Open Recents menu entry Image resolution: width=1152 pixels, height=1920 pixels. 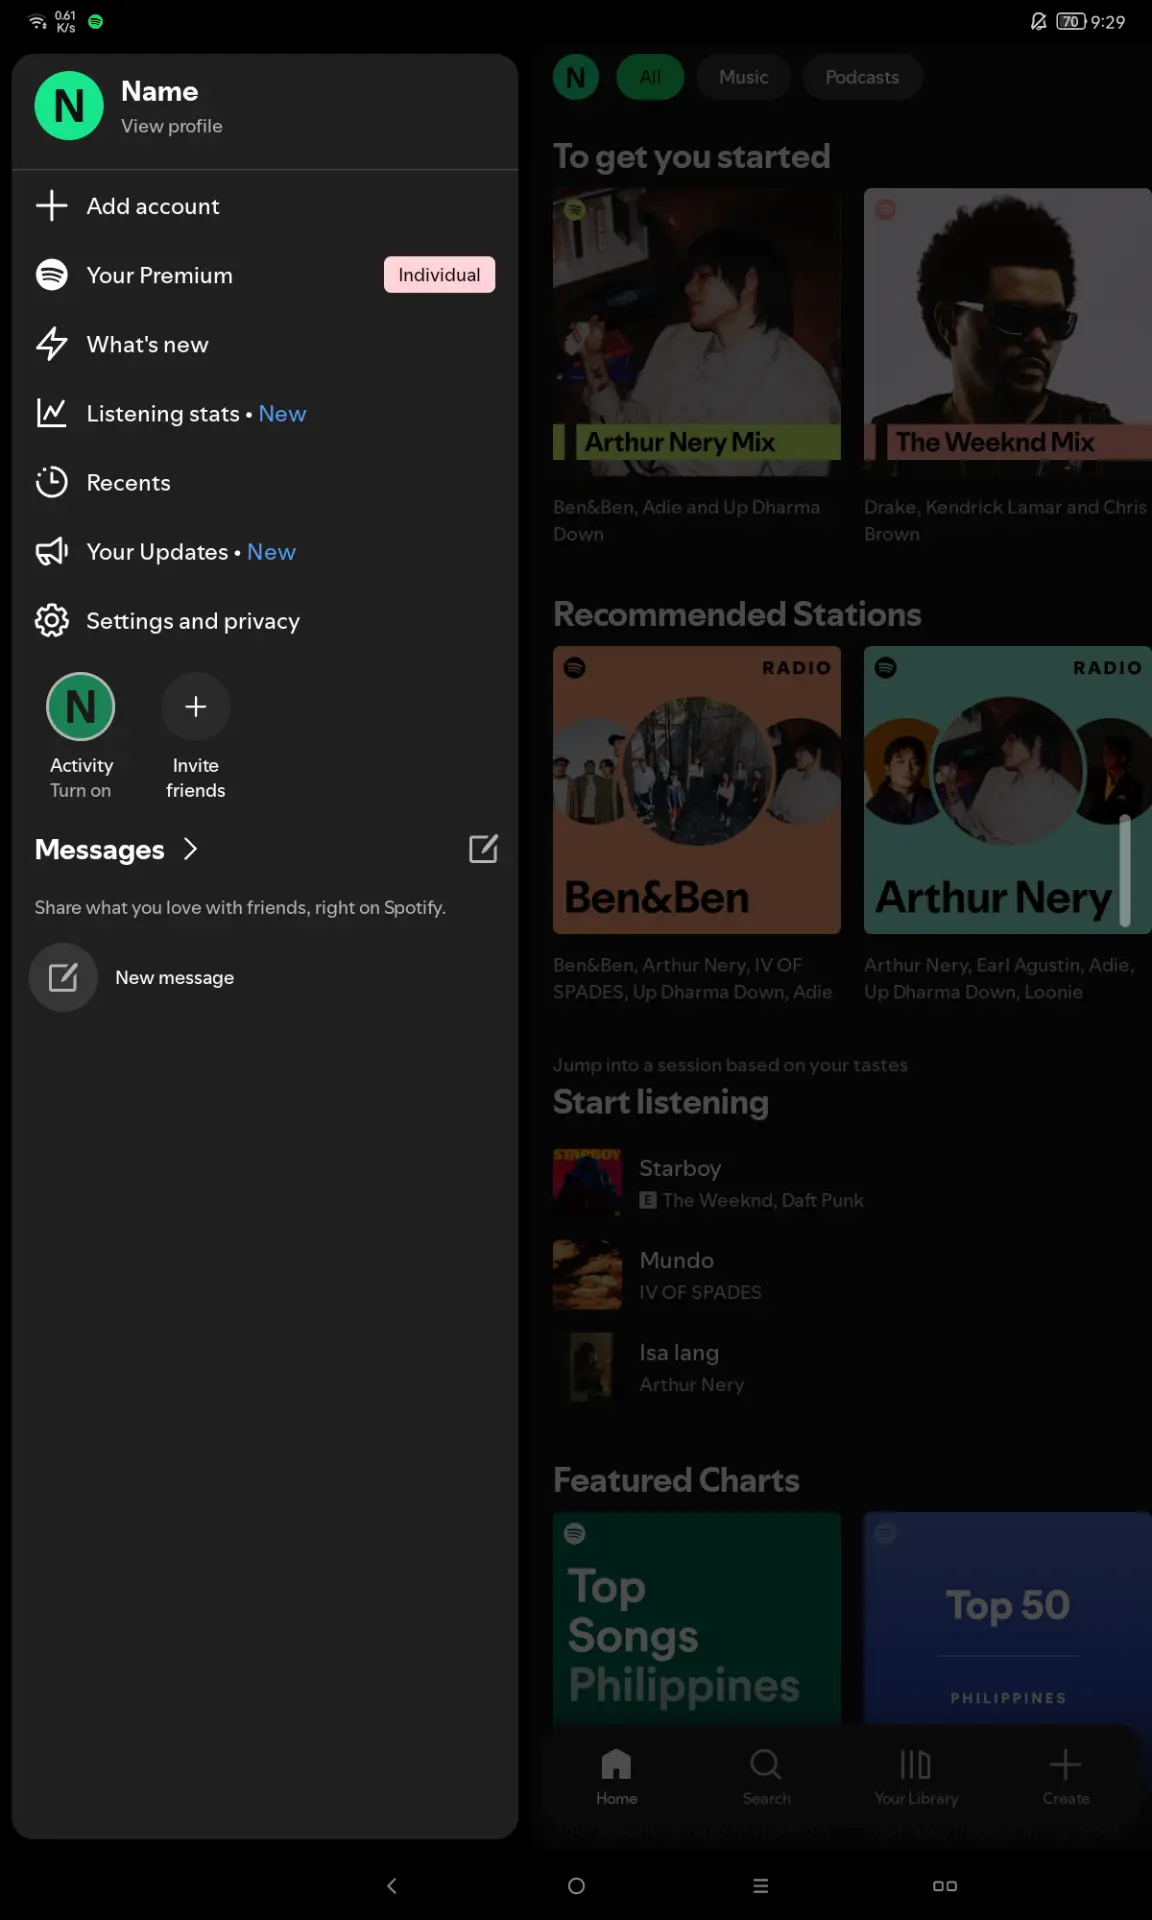click(265, 482)
